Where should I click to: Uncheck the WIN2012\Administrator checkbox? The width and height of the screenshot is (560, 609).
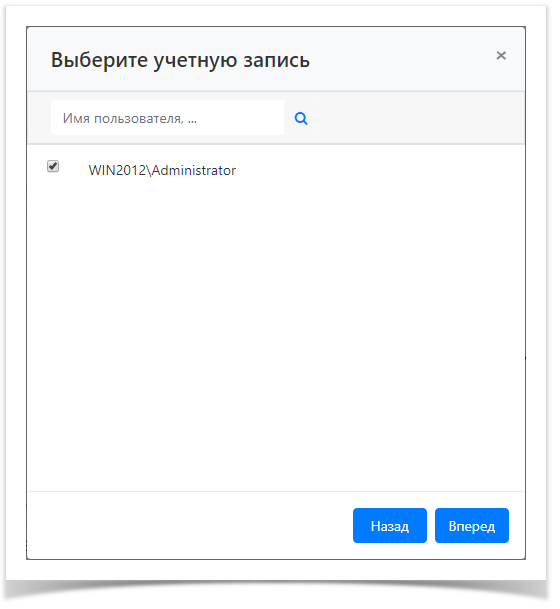53,166
